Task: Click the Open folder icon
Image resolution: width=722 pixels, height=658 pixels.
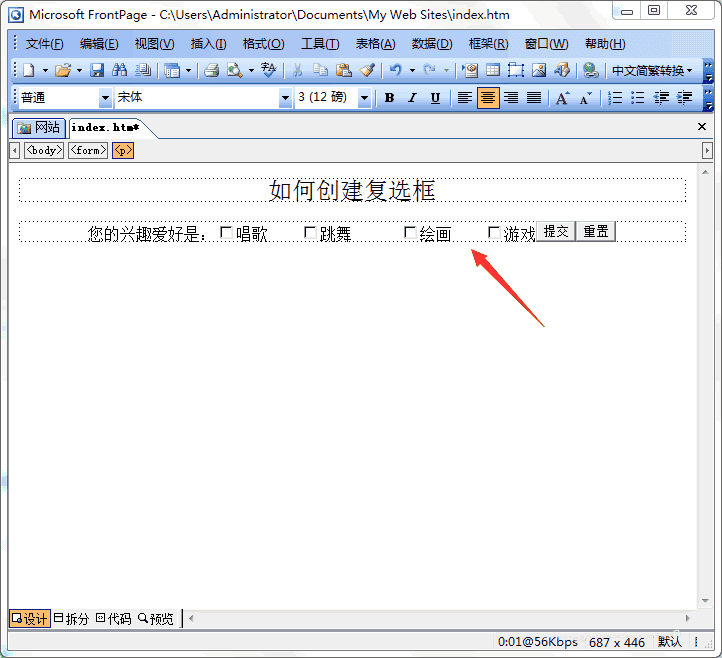Action: tap(63, 70)
